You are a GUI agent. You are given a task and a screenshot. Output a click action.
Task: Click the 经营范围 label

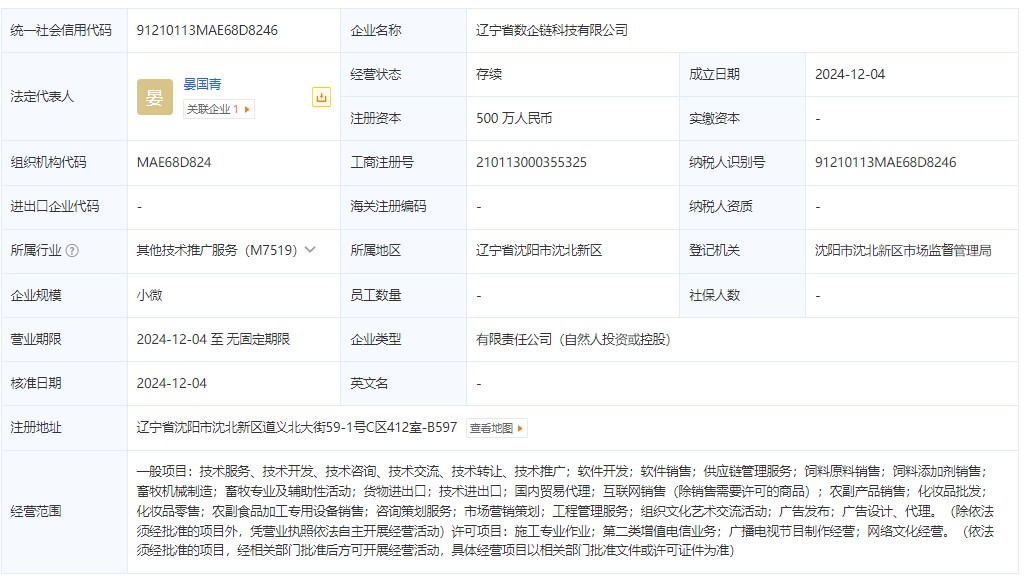pyautogui.click(x=36, y=511)
